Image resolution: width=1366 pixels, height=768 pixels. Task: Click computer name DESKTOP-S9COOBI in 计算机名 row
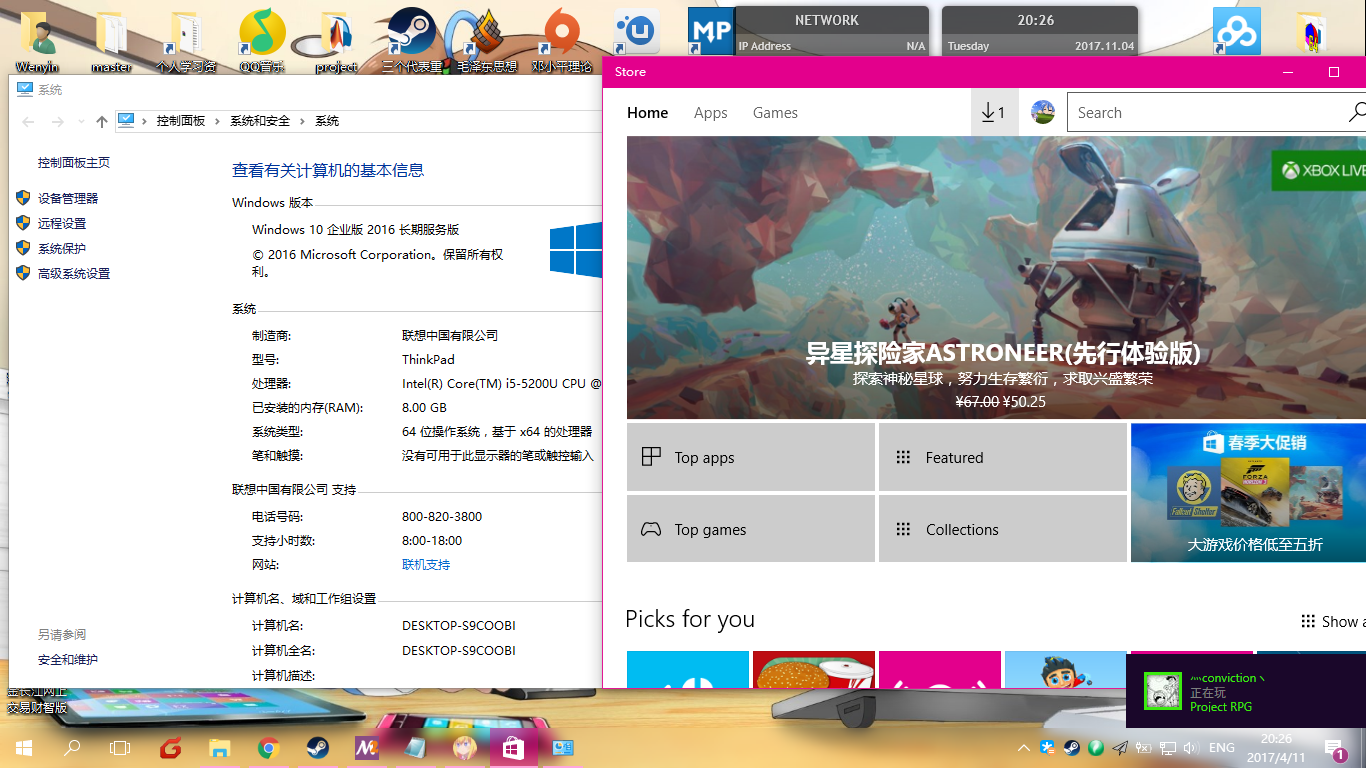459,626
